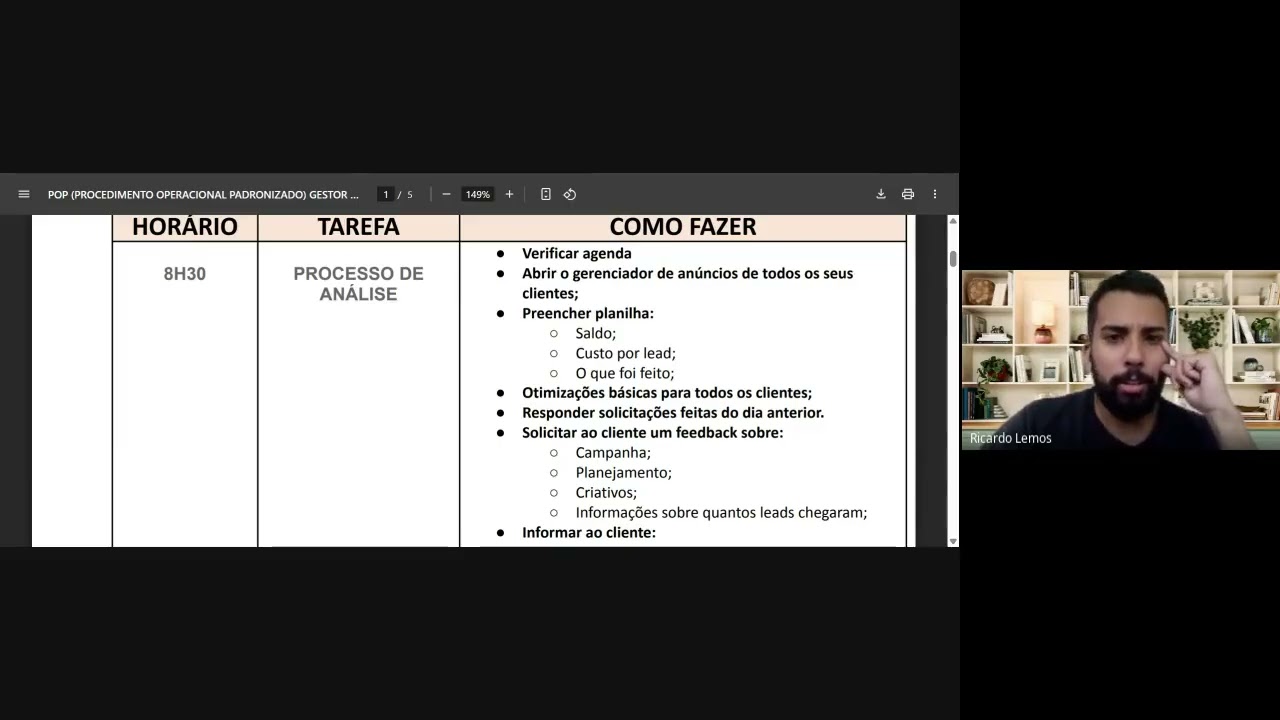Click 'Solicitar ao cliente um feedback sobre'
The height and width of the screenshot is (720, 1280).
pyautogui.click(x=653, y=432)
